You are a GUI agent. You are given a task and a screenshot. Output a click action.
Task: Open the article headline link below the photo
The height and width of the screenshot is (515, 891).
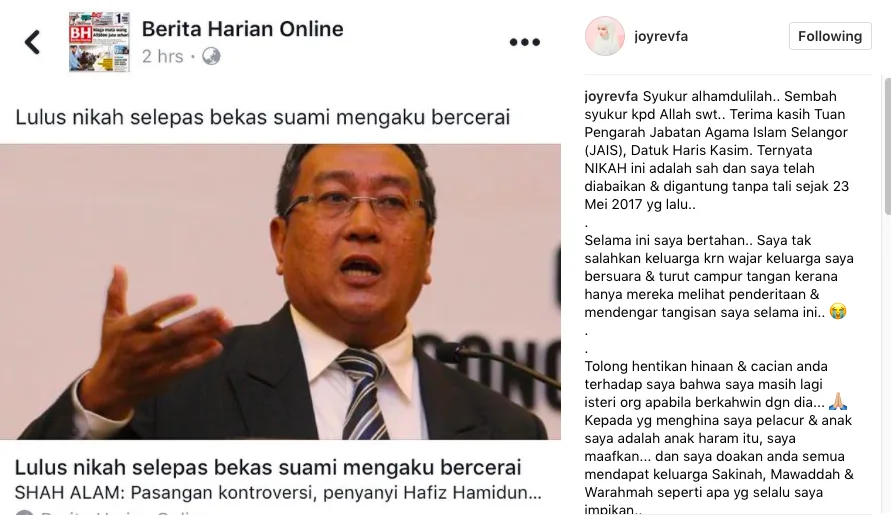point(268,467)
